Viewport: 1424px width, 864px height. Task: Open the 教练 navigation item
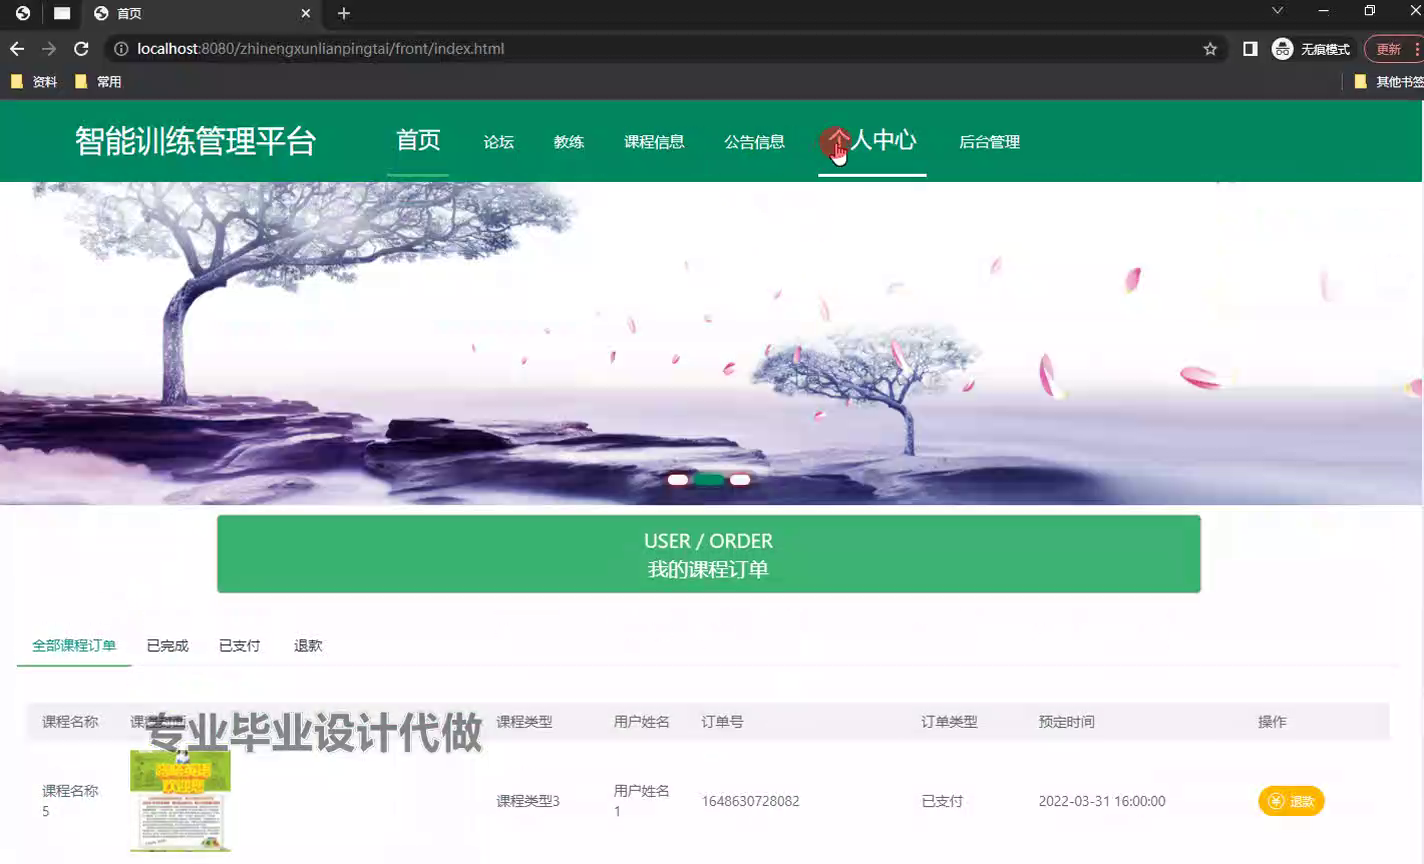(569, 142)
